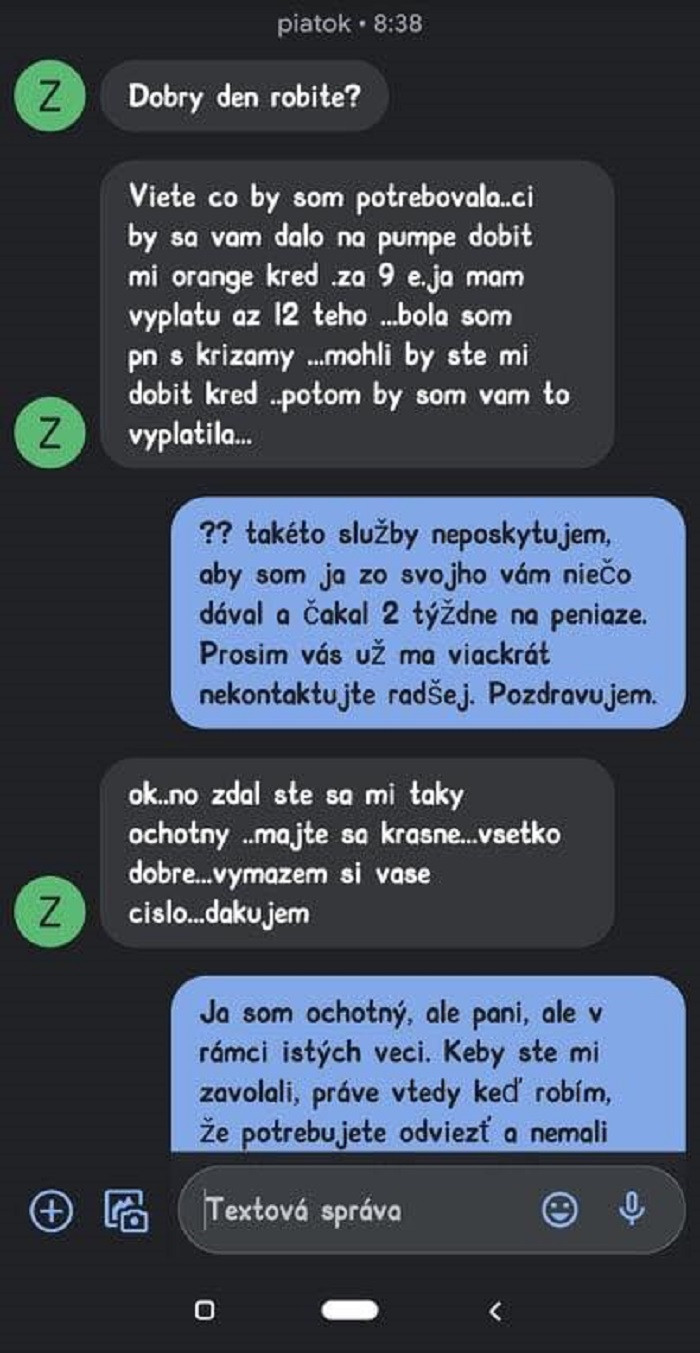The width and height of the screenshot is (700, 1353).
Task: Tap the Android recent apps square
Action: (x=204, y=1310)
